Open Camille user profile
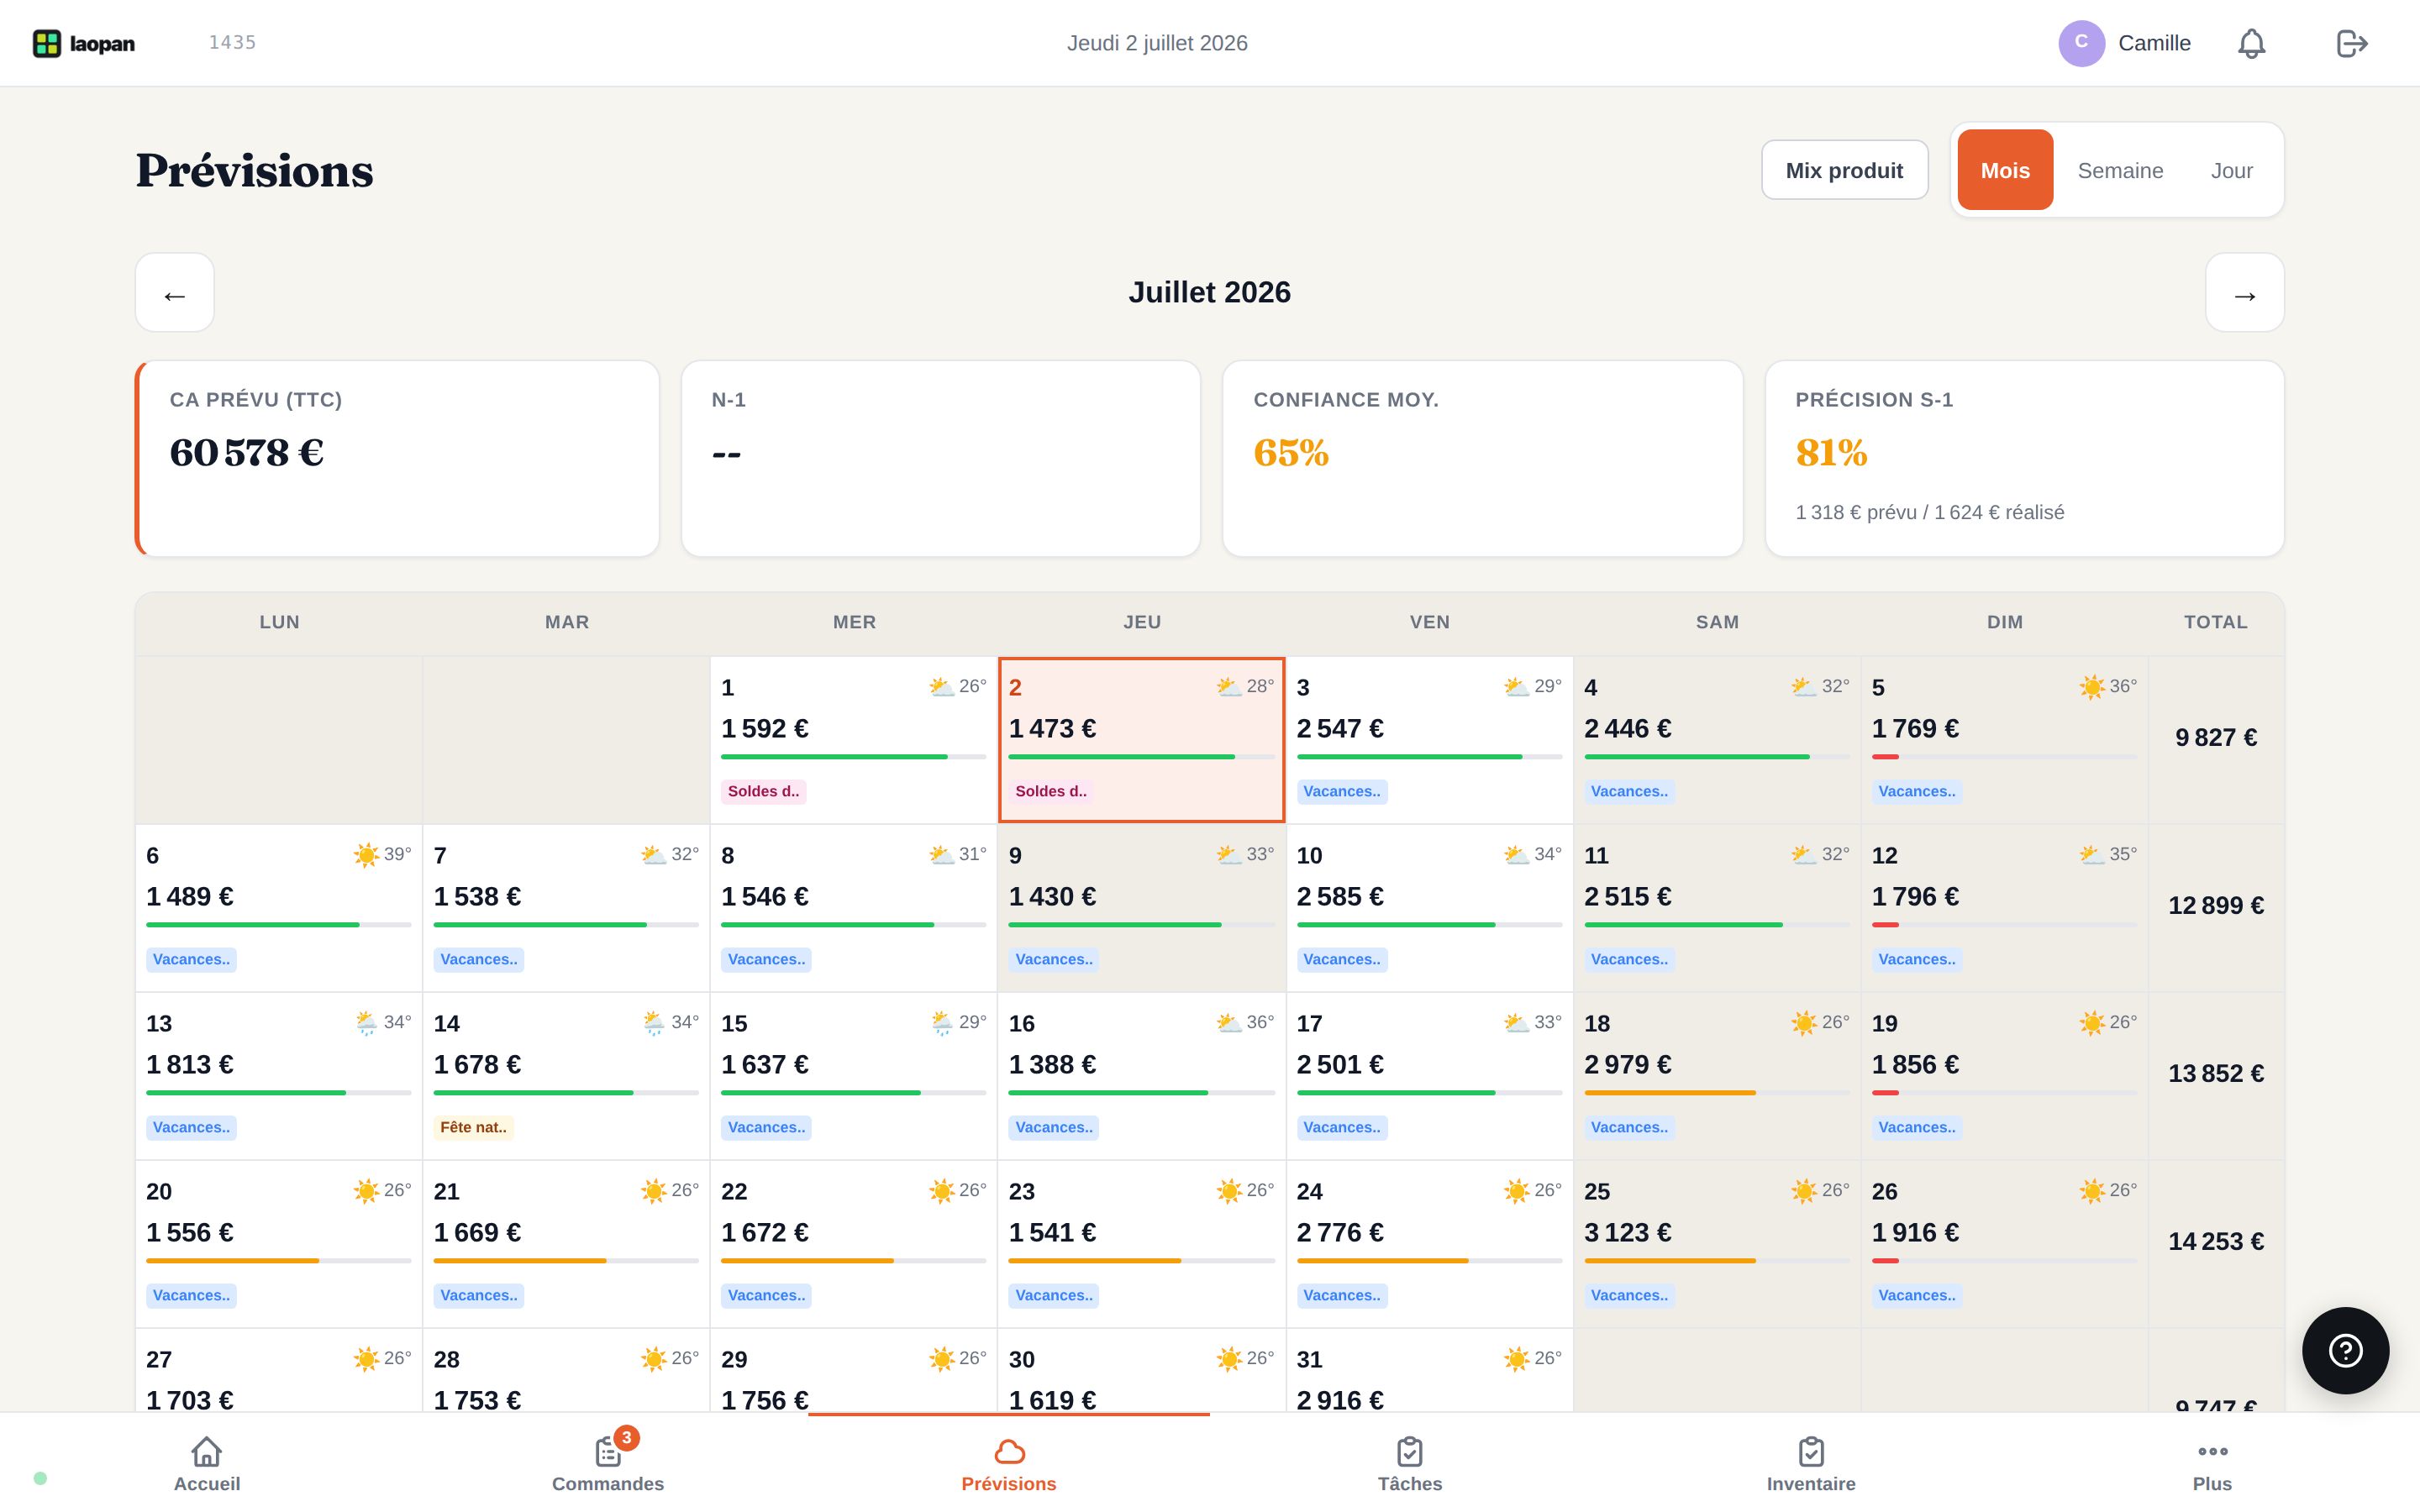2420x1512 pixels. [2125, 43]
